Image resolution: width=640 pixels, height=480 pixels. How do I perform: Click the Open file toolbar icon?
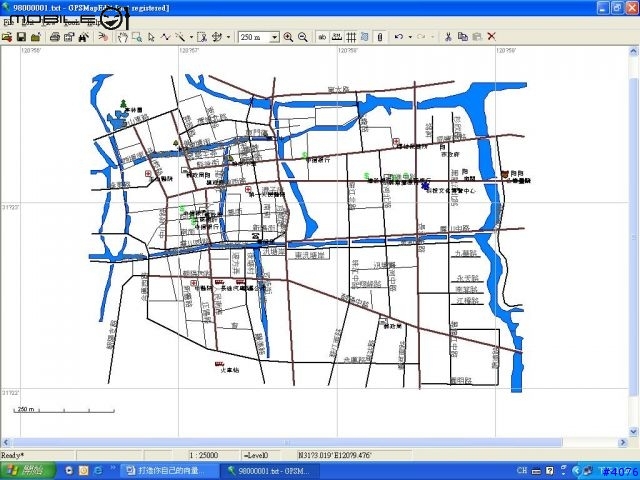pyautogui.click(x=7, y=37)
